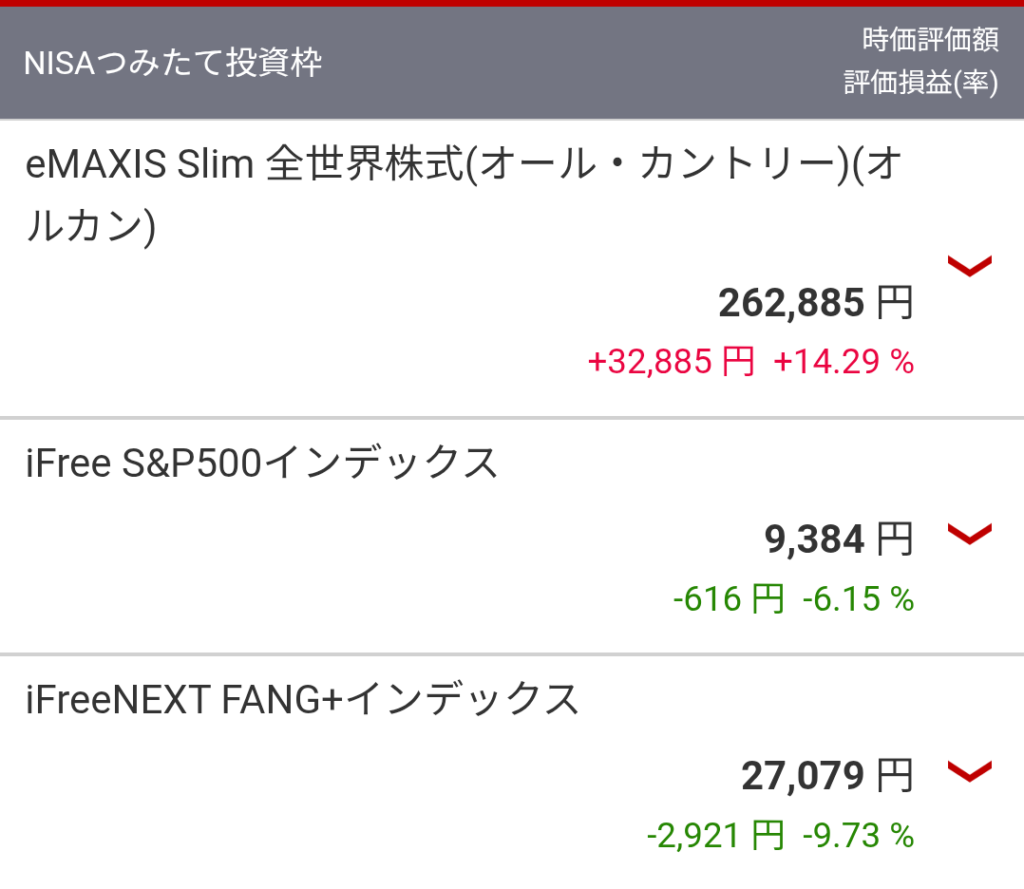1024x889 pixels.
Task: Click the 評価損益(率) column header
Action: tap(920, 84)
